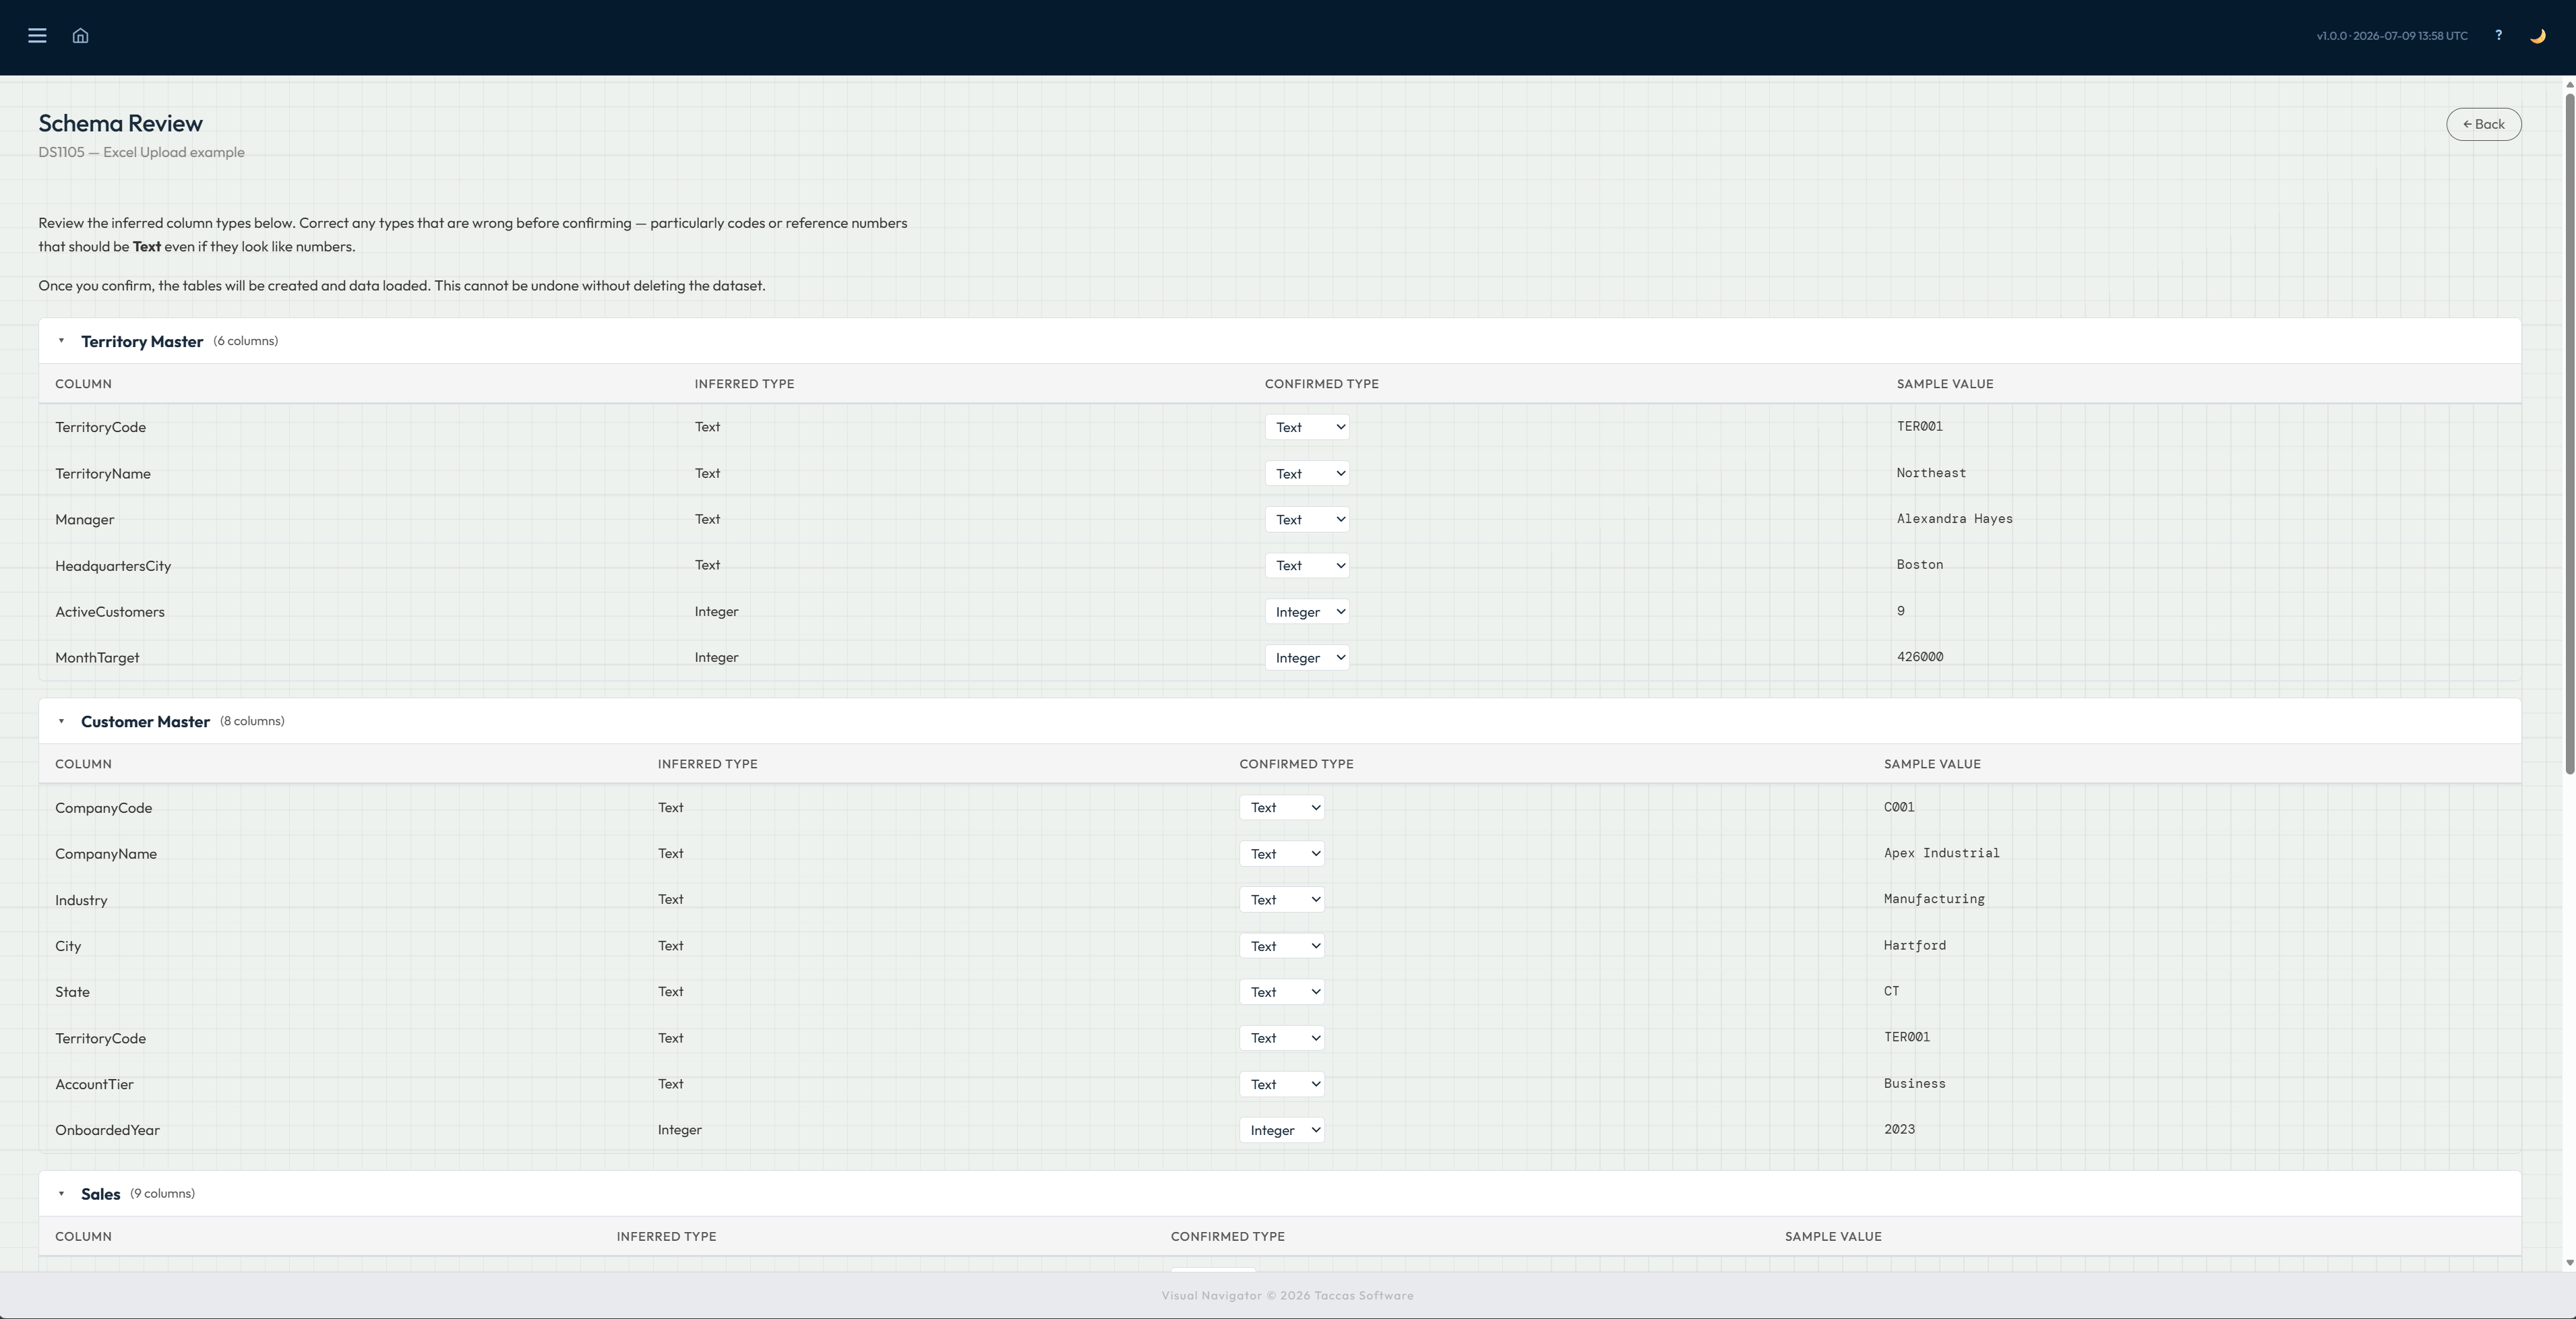Click the version timestamp in header
The image size is (2576, 1319).
(2392, 36)
